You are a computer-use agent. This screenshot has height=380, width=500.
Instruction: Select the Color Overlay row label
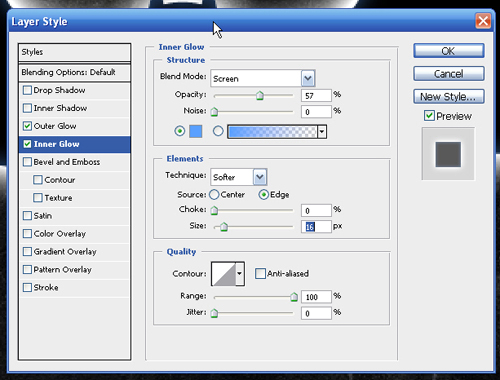(60, 234)
